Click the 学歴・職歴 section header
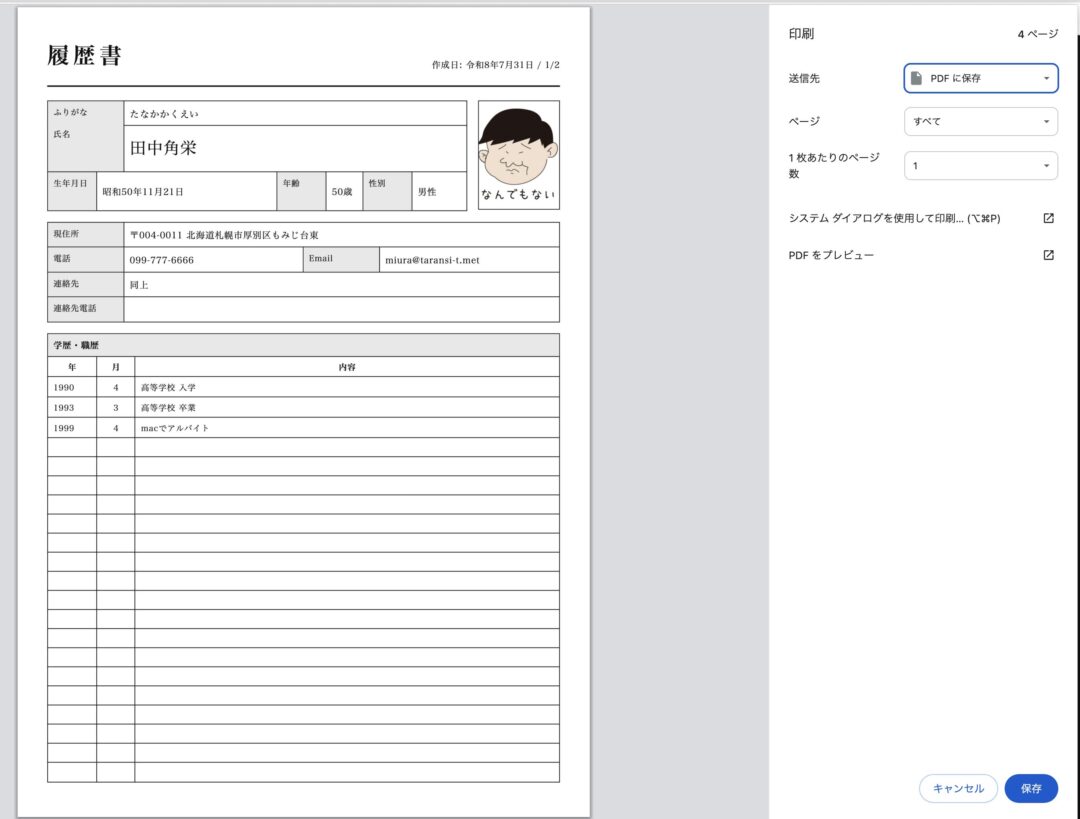1080x819 pixels. (76, 345)
